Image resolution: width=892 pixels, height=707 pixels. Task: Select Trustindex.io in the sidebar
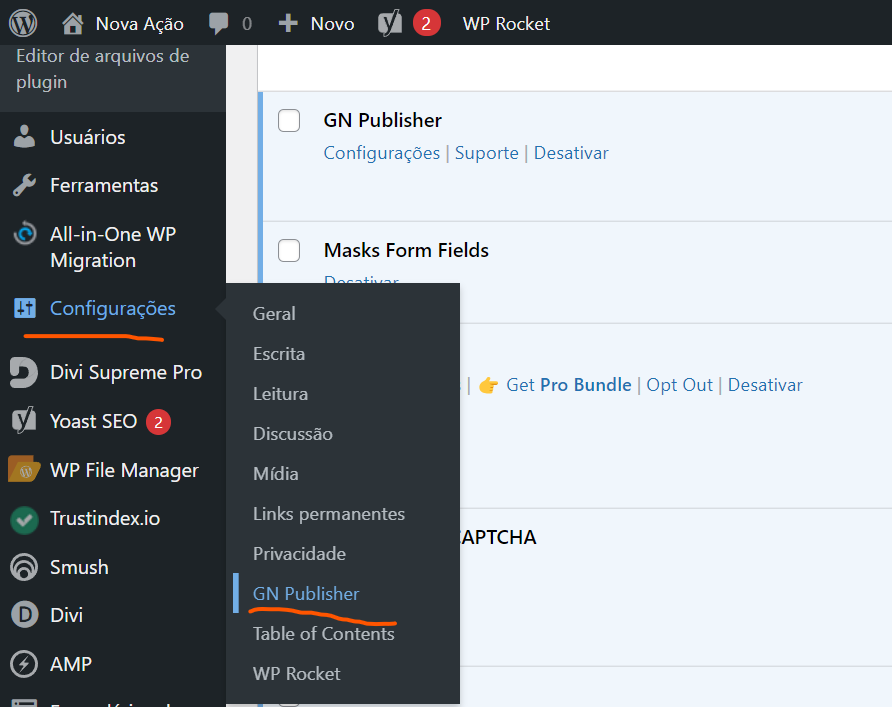[28, 519]
